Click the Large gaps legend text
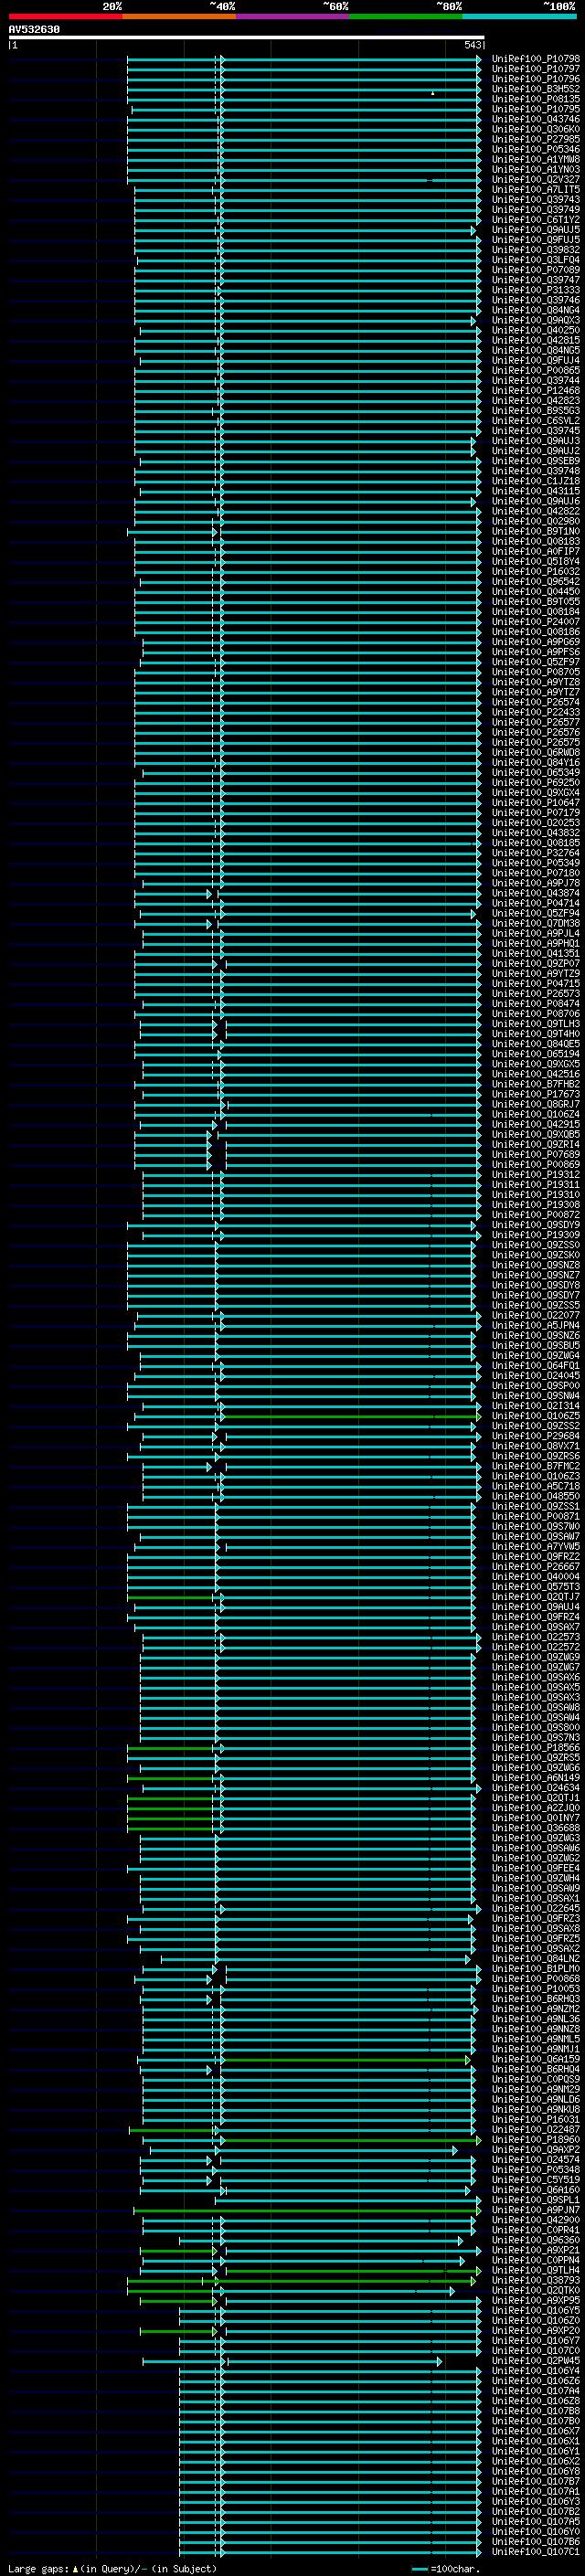 click(112, 2569)
